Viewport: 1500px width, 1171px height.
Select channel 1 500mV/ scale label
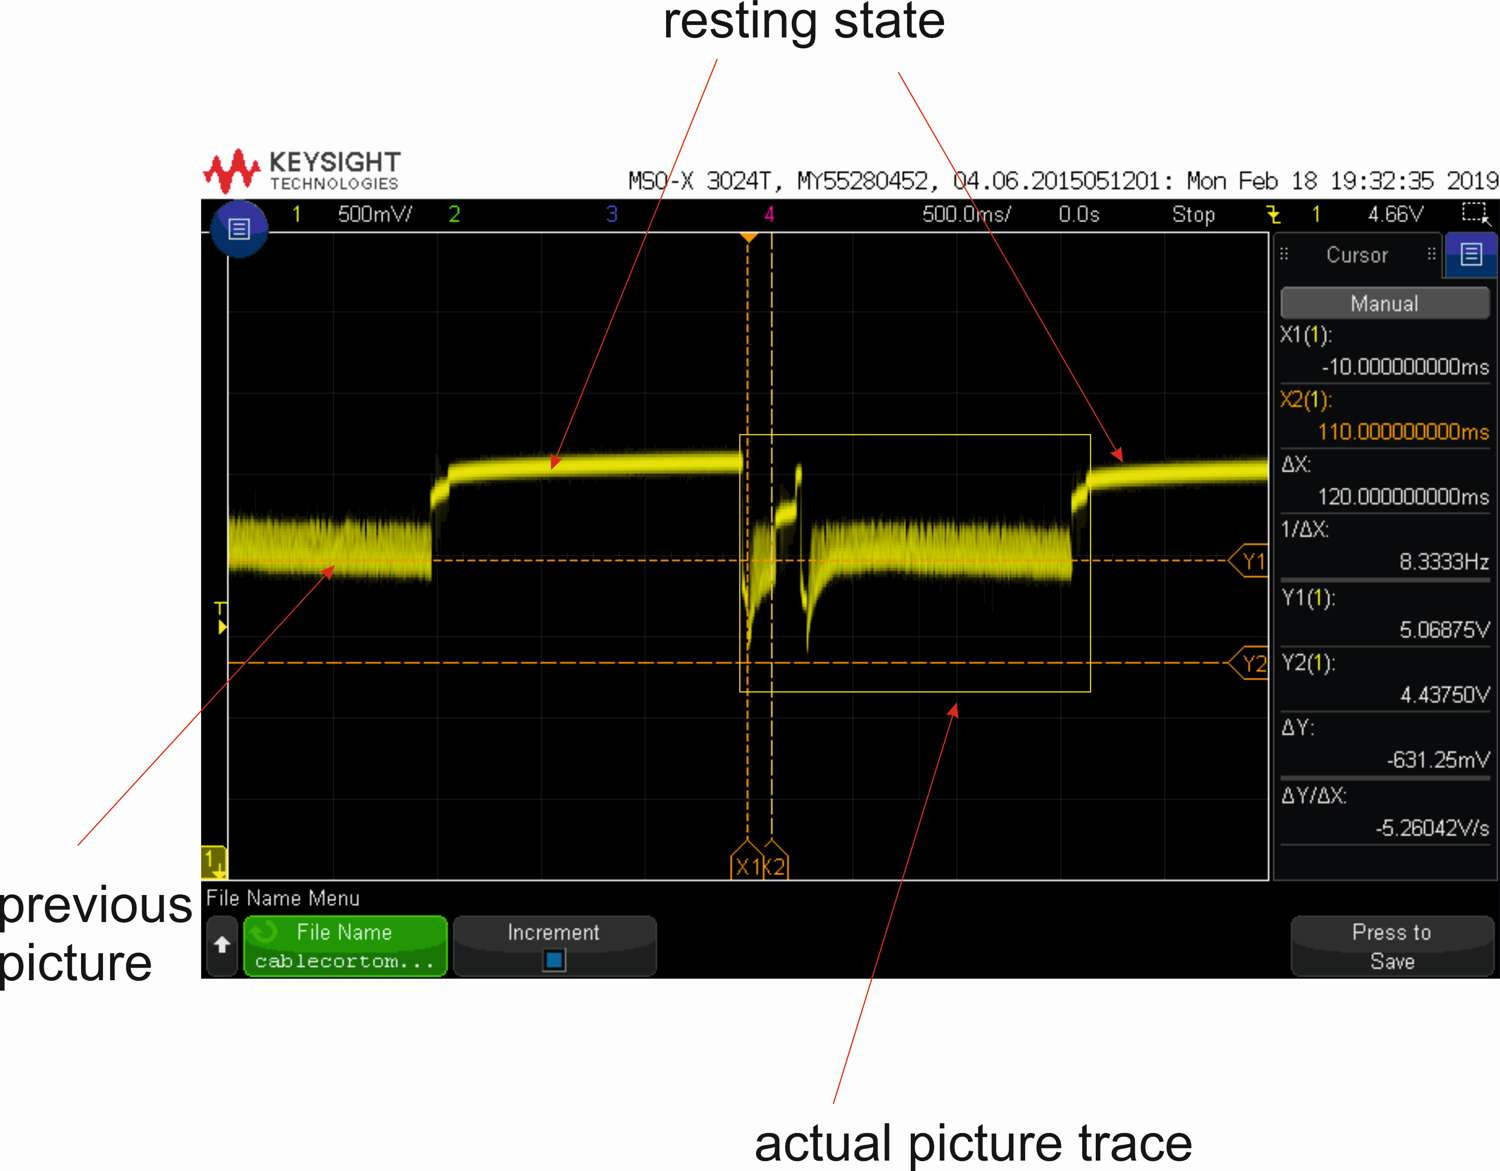pos(374,214)
